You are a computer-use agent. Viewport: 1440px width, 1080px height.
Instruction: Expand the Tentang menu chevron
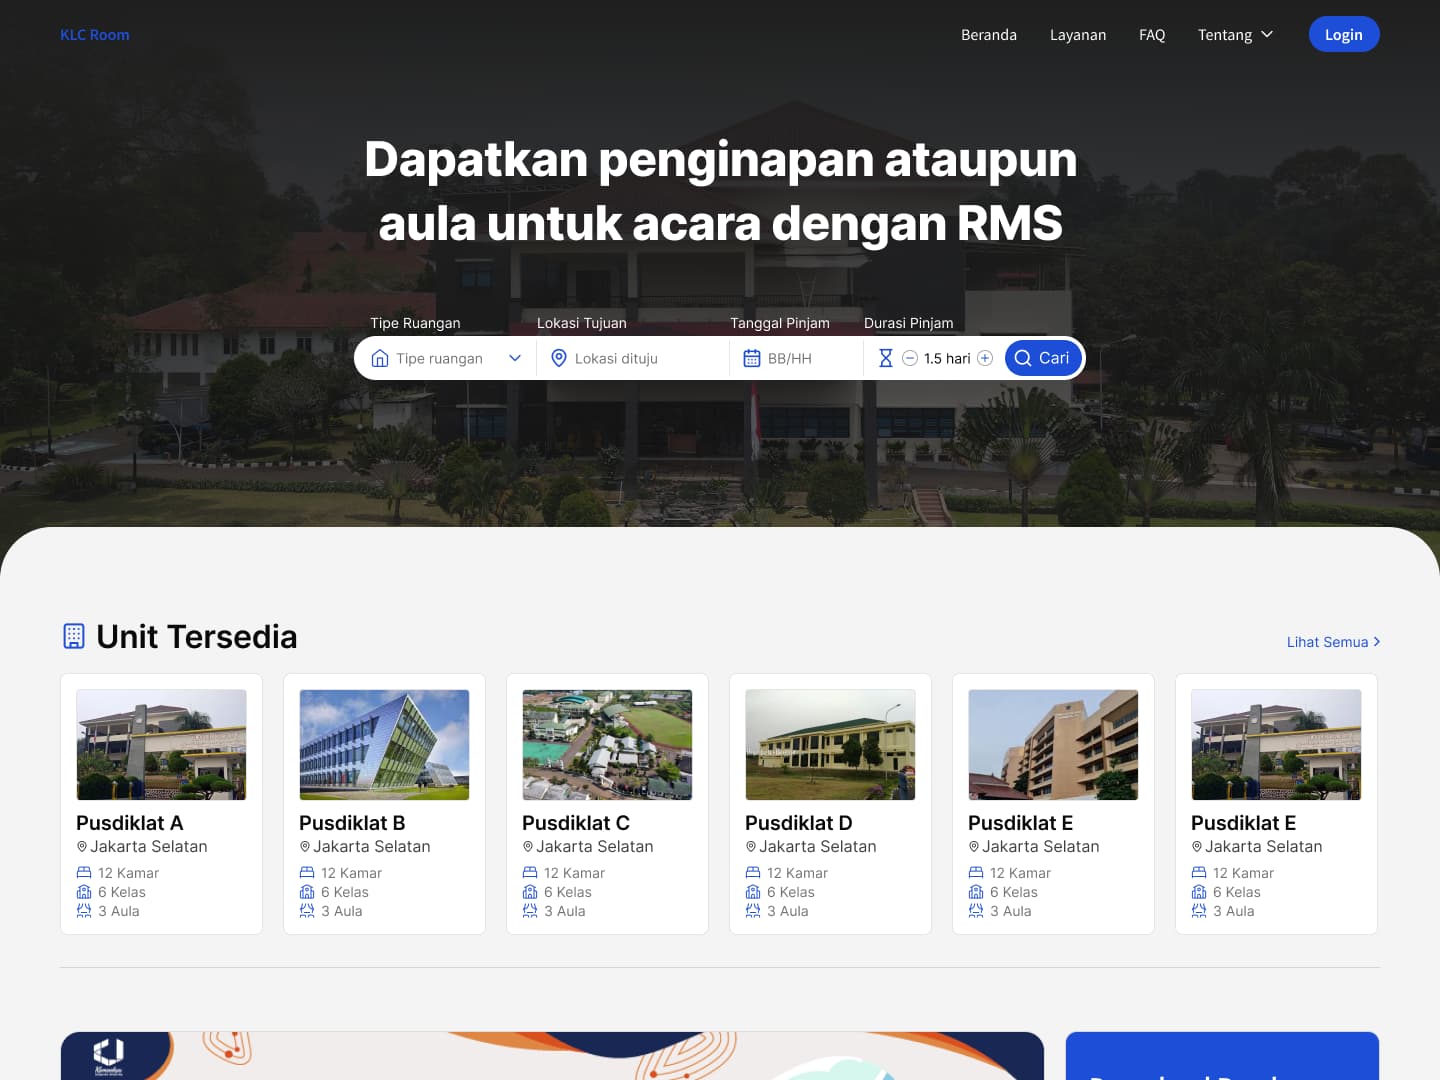click(x=1265, y=34)
